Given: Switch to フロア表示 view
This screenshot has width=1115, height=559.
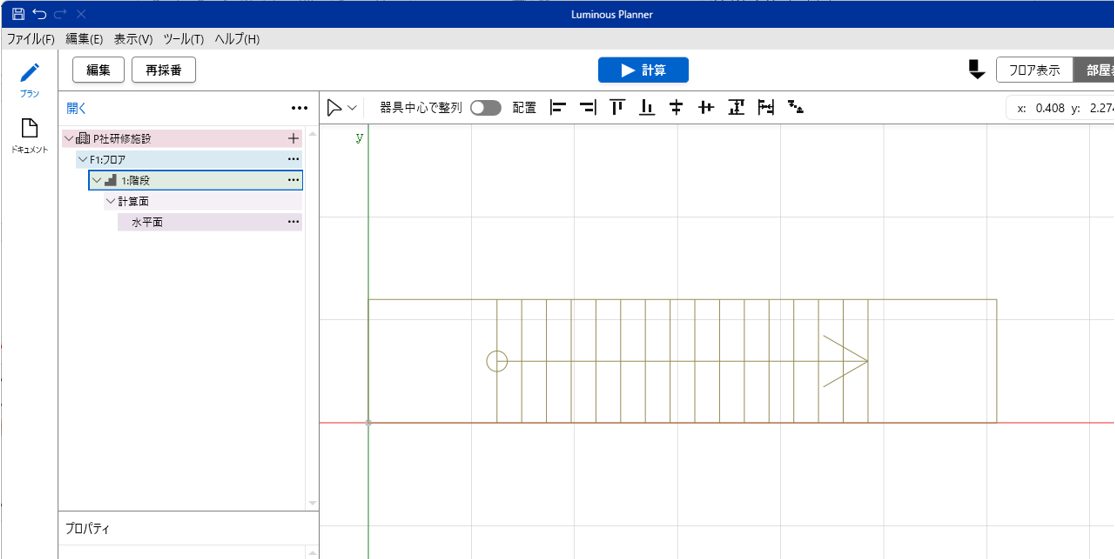Looking at the screenshot, I should pos(1034,70).
